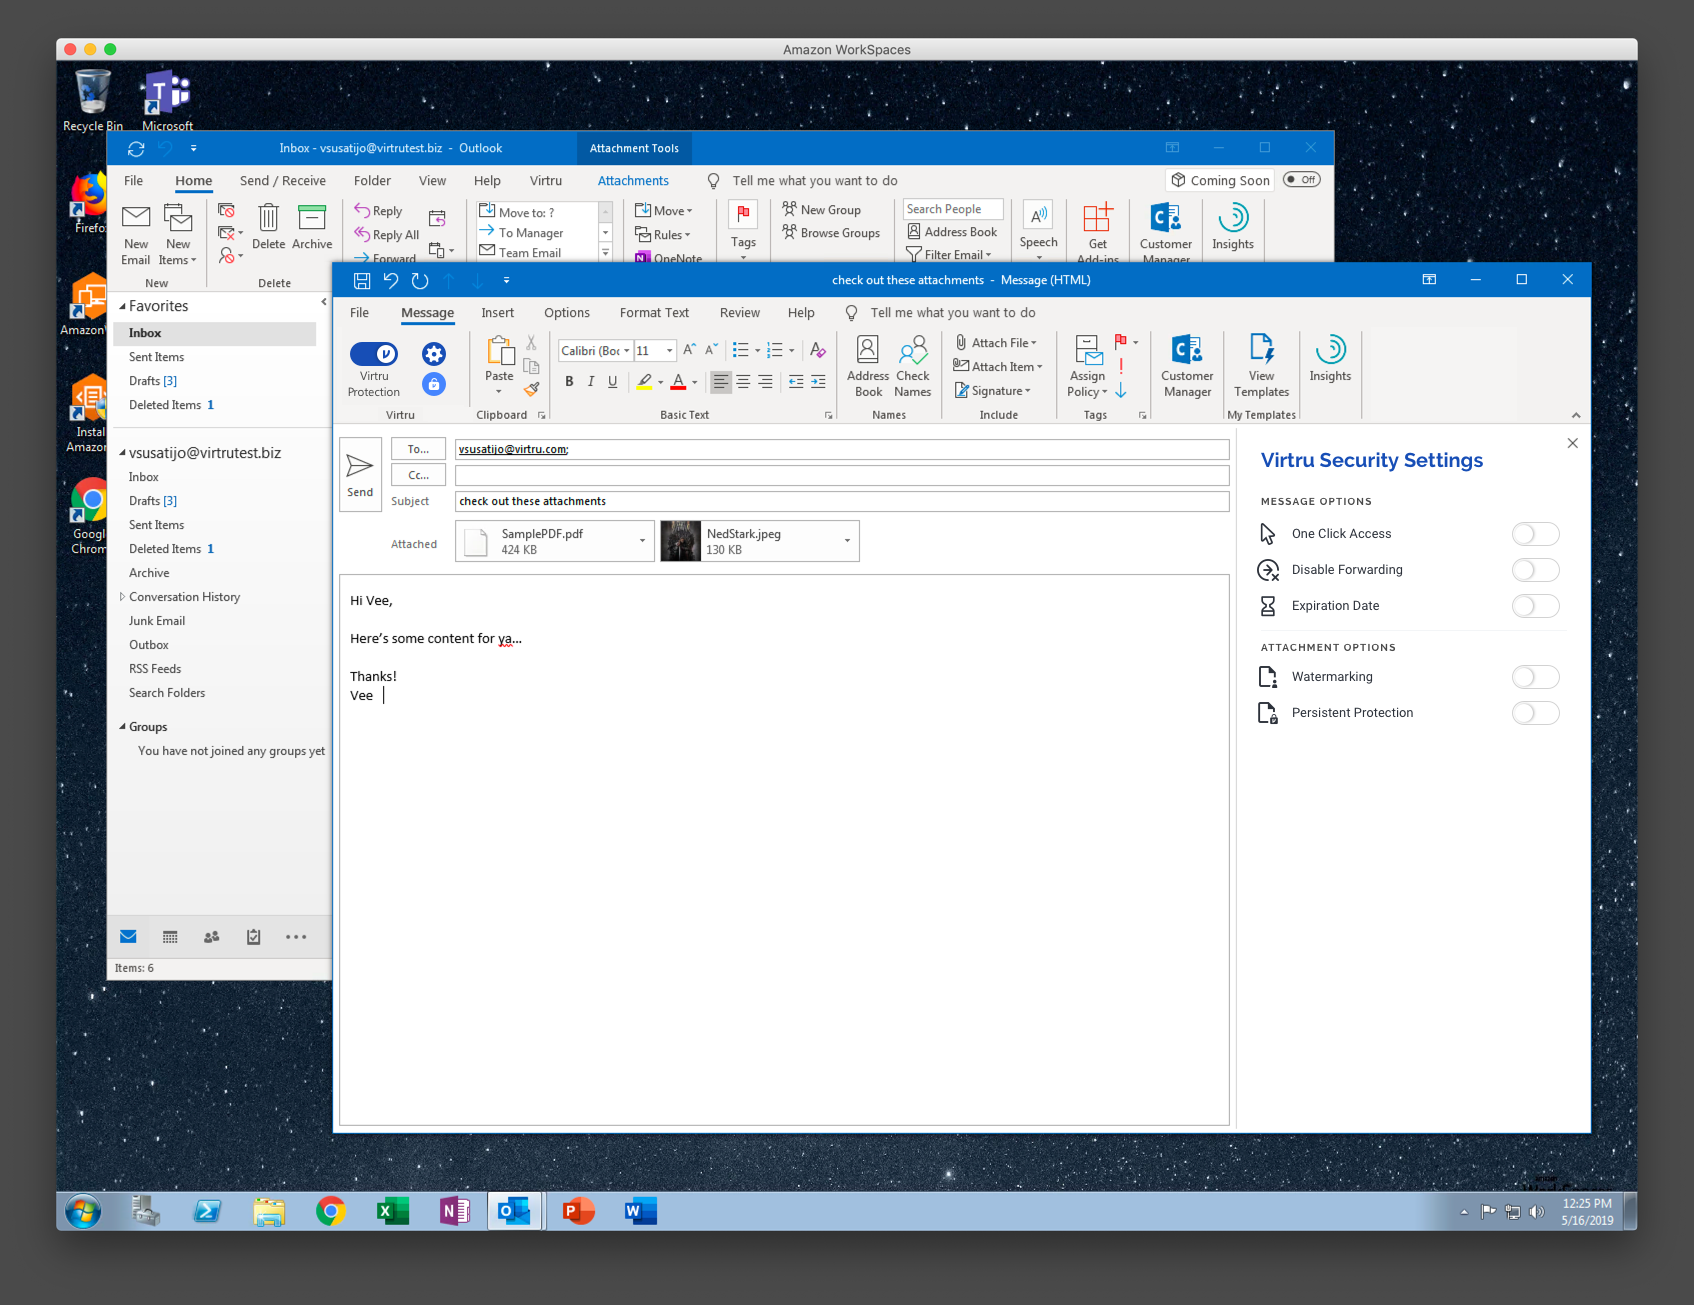Switch to the Format Text tab
Image resolution: width=1694 pixels, height=1305 pixels.
point(654,313)
